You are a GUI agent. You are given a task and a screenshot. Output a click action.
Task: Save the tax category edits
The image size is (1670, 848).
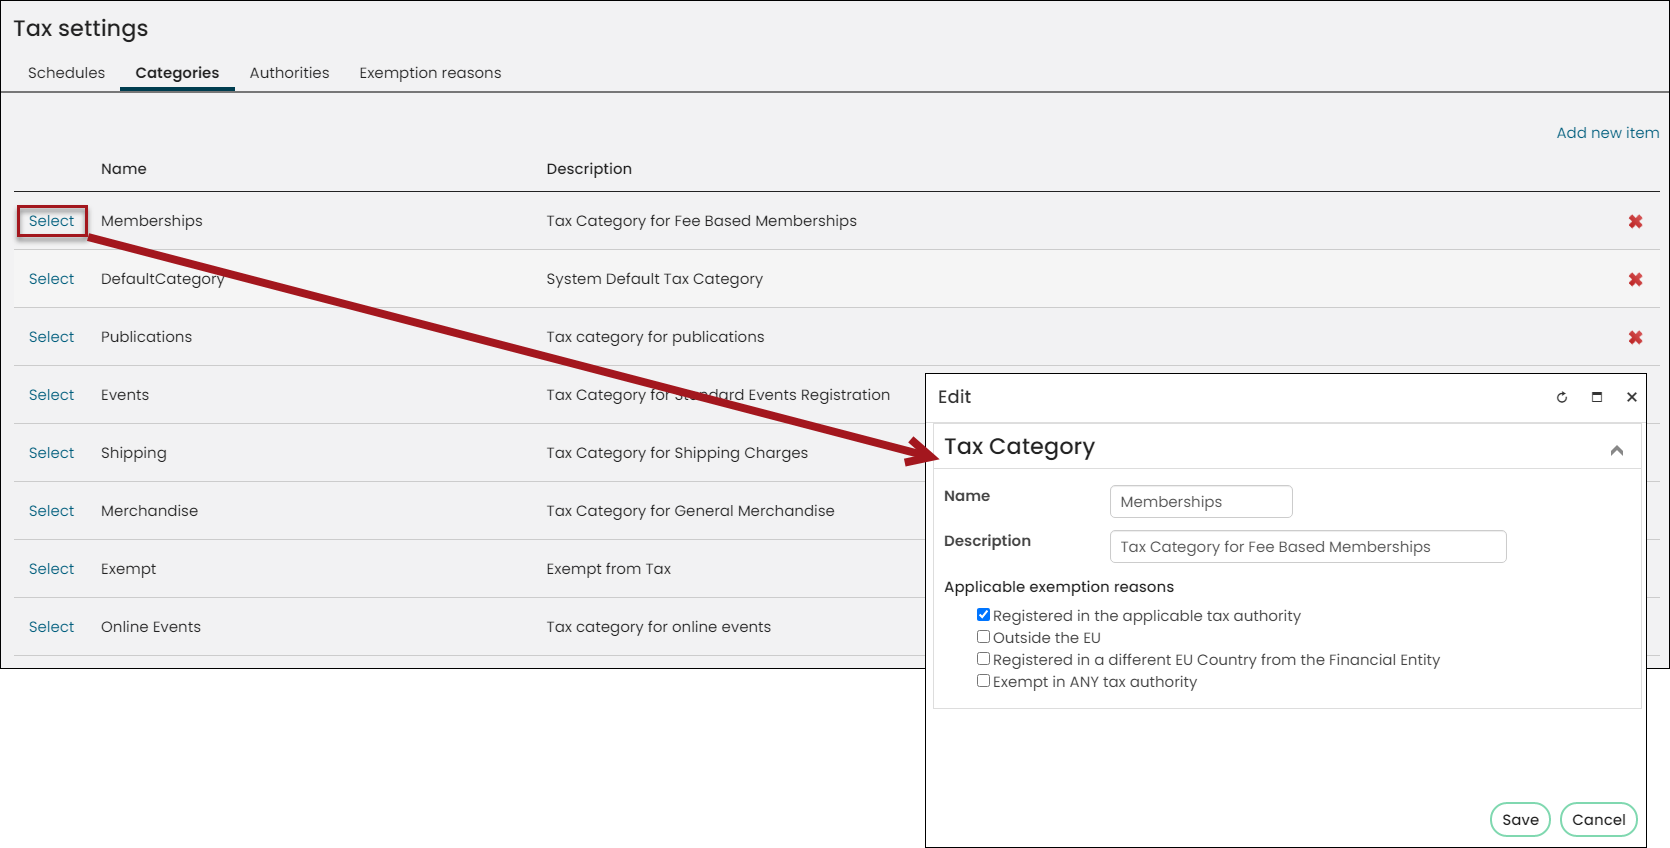(x=1520, y=820)
